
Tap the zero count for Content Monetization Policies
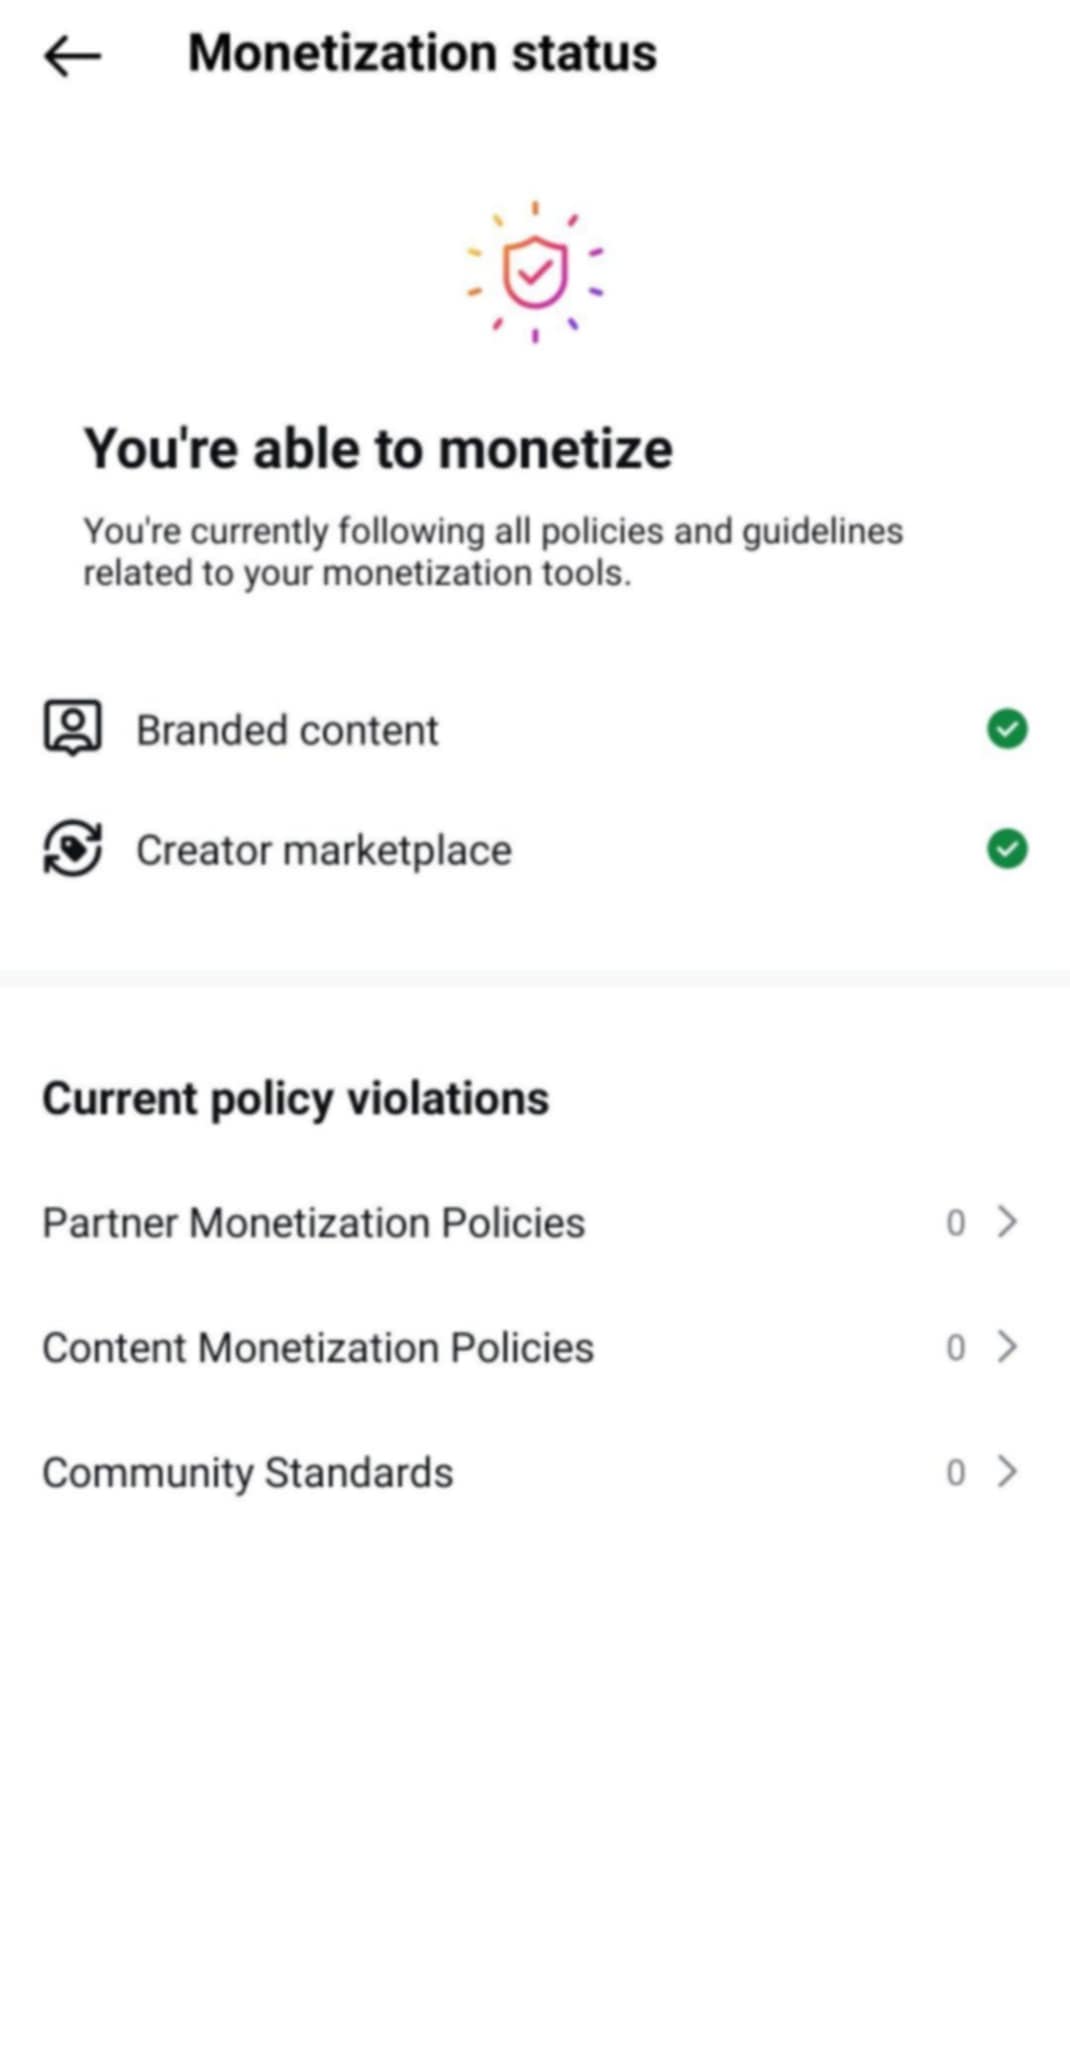click(x=956, y=1348)
